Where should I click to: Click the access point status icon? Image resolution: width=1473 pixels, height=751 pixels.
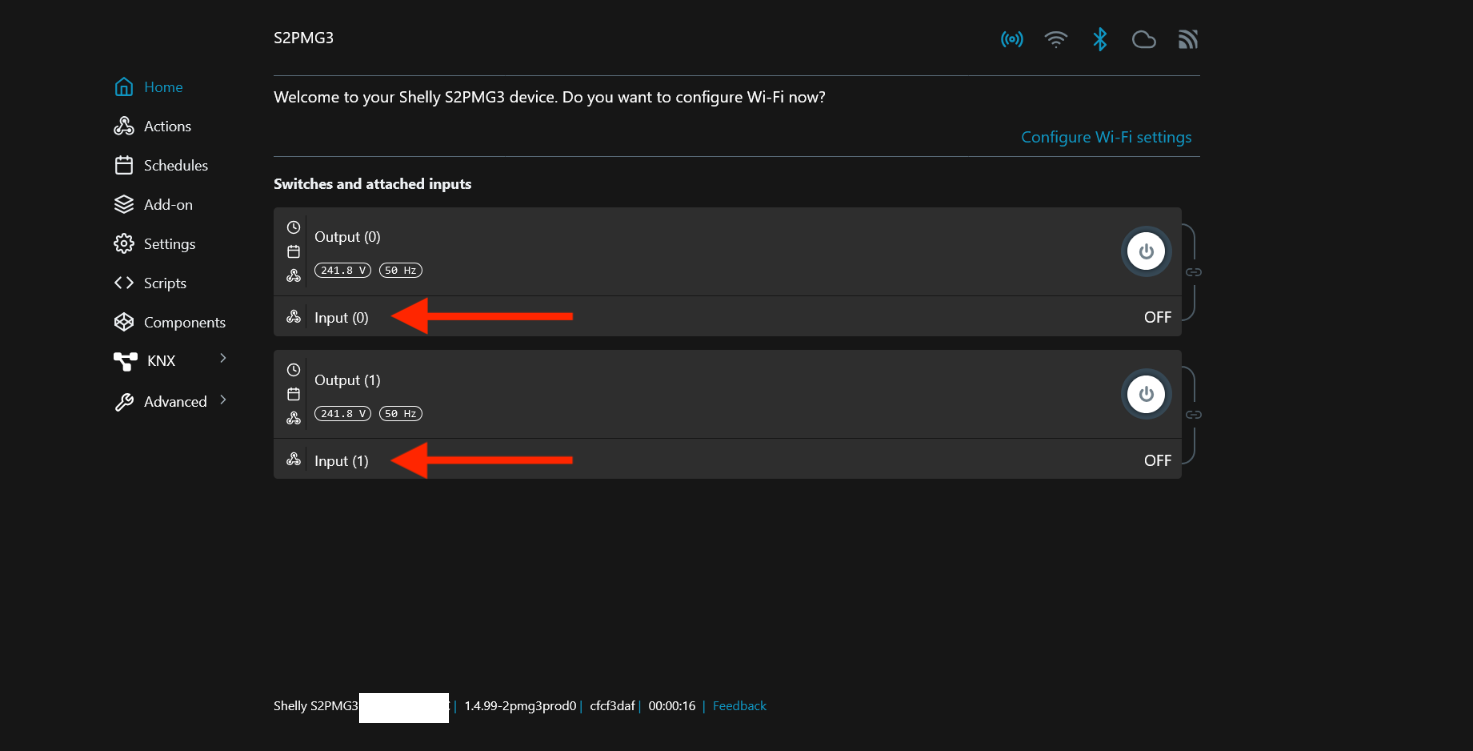click(x=1012, y=39)
